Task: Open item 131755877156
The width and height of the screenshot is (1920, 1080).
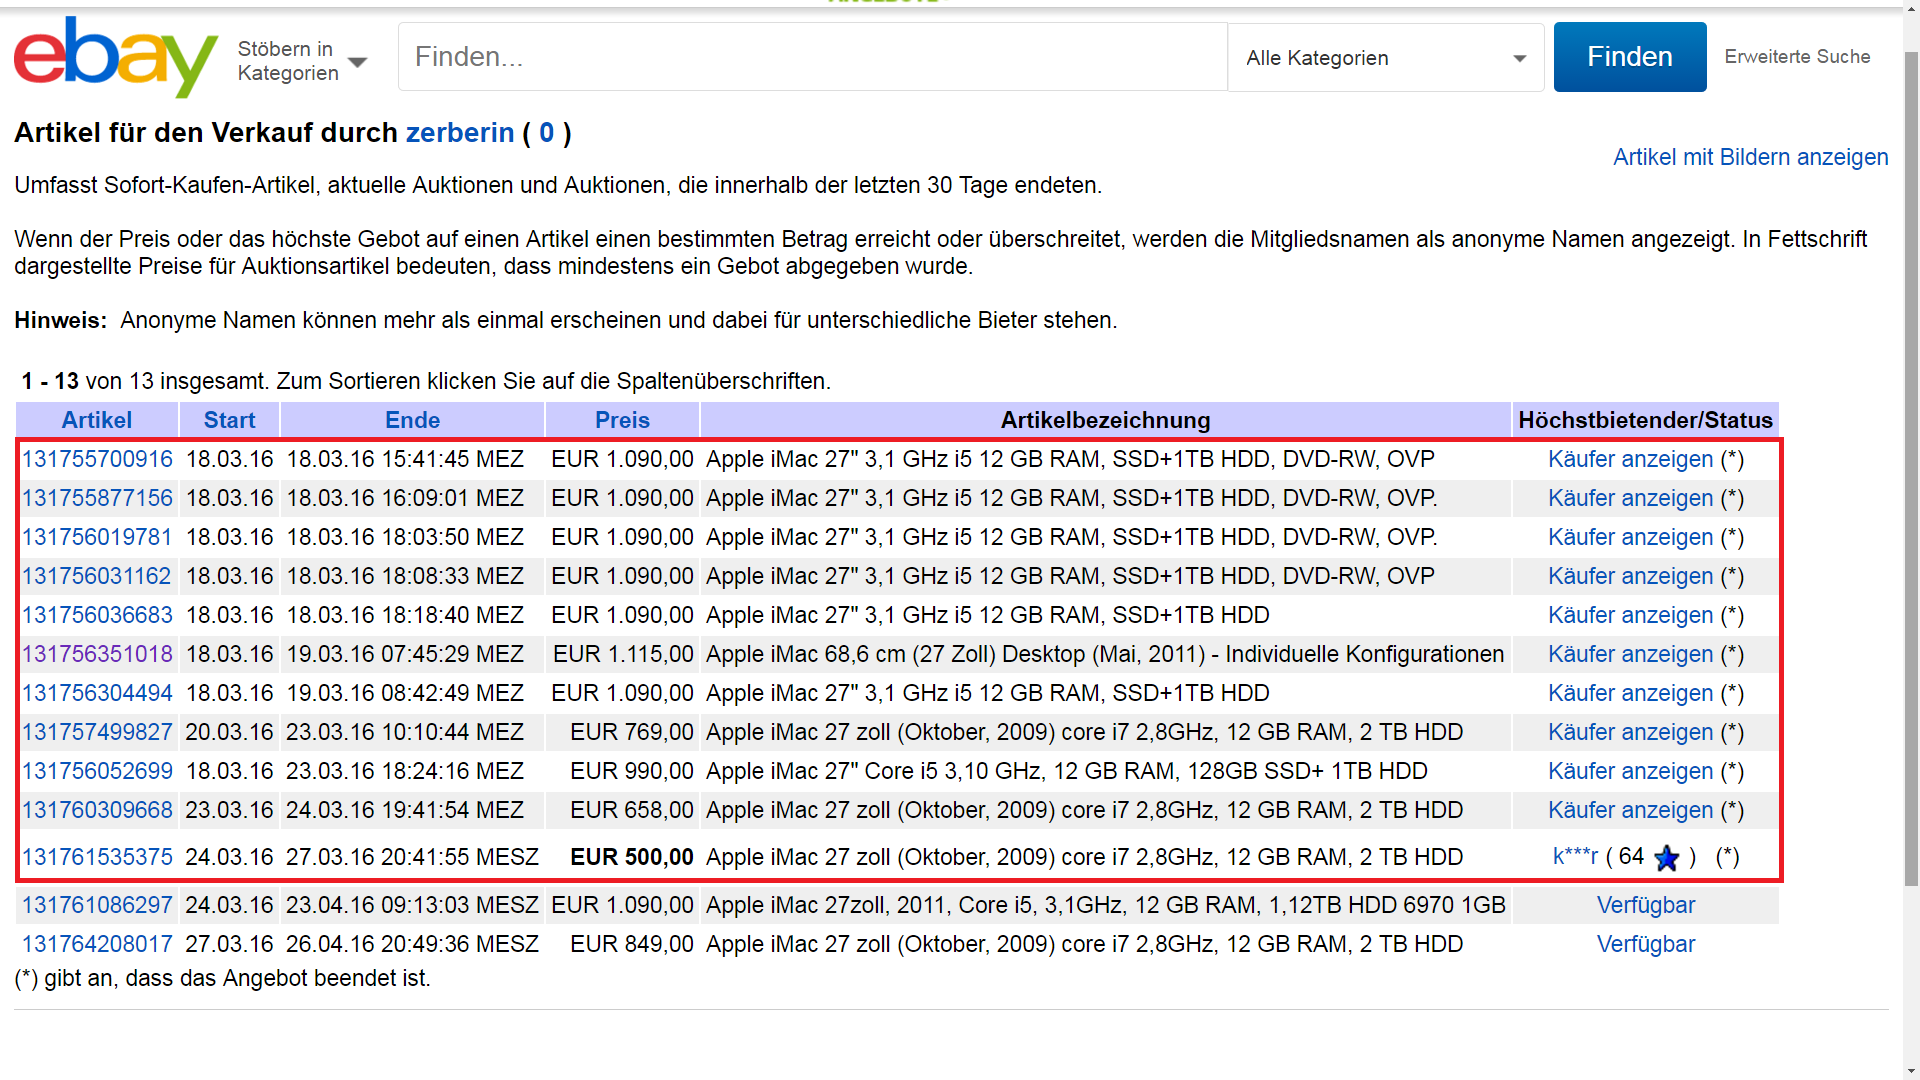Action: [97, 498]
